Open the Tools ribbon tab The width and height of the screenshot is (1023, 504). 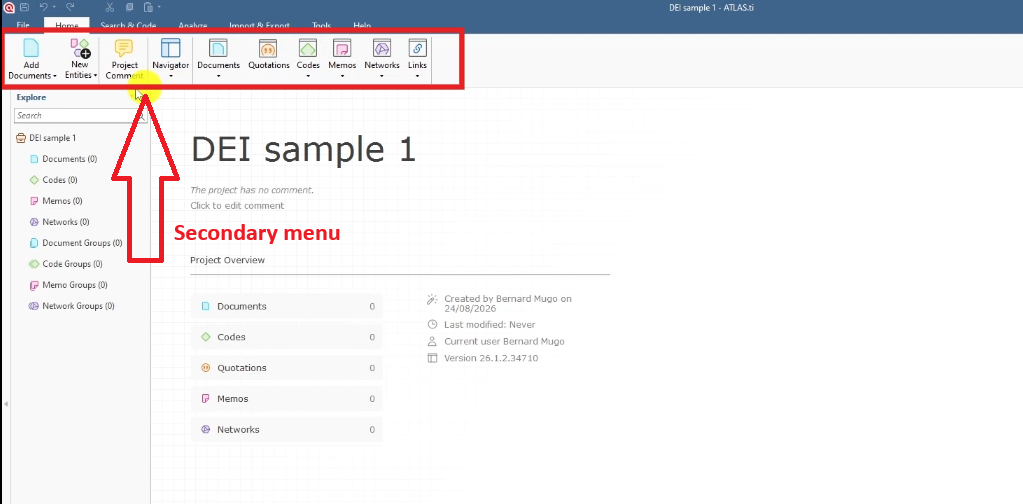coord(322,25)
